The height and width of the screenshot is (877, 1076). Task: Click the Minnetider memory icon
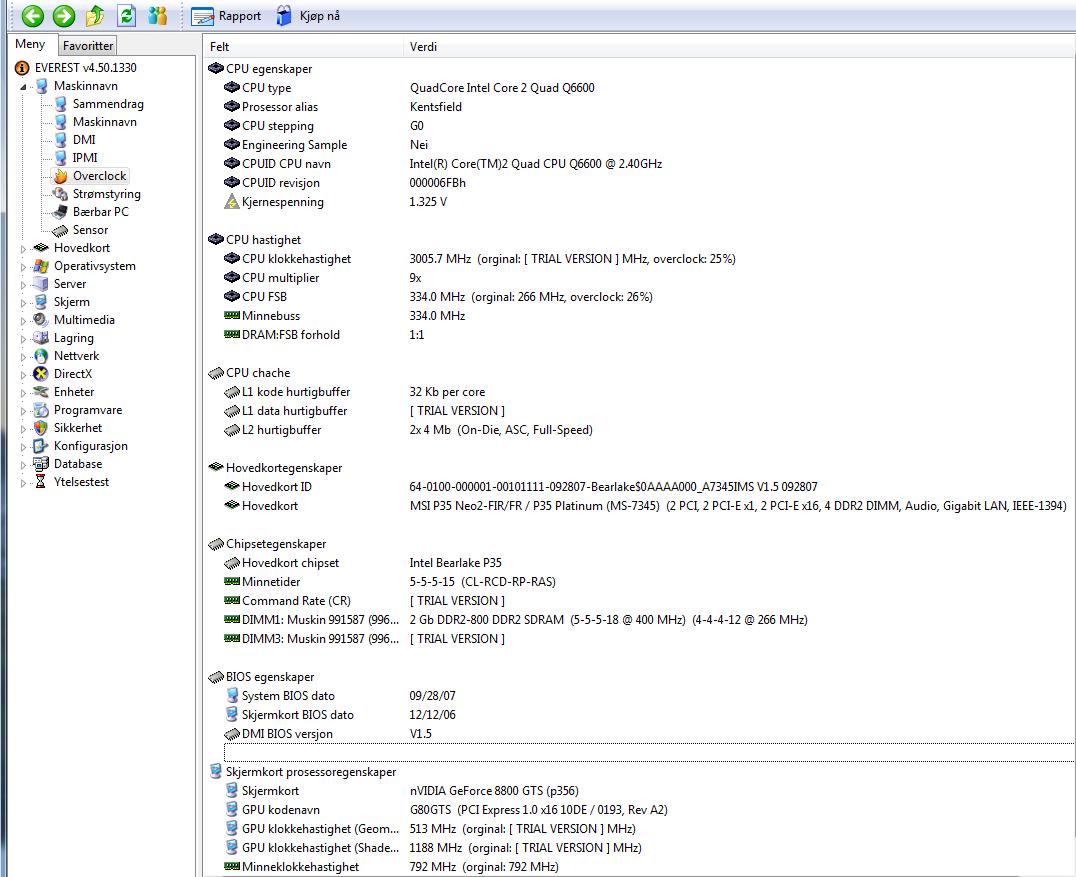[x=232, y=581]
